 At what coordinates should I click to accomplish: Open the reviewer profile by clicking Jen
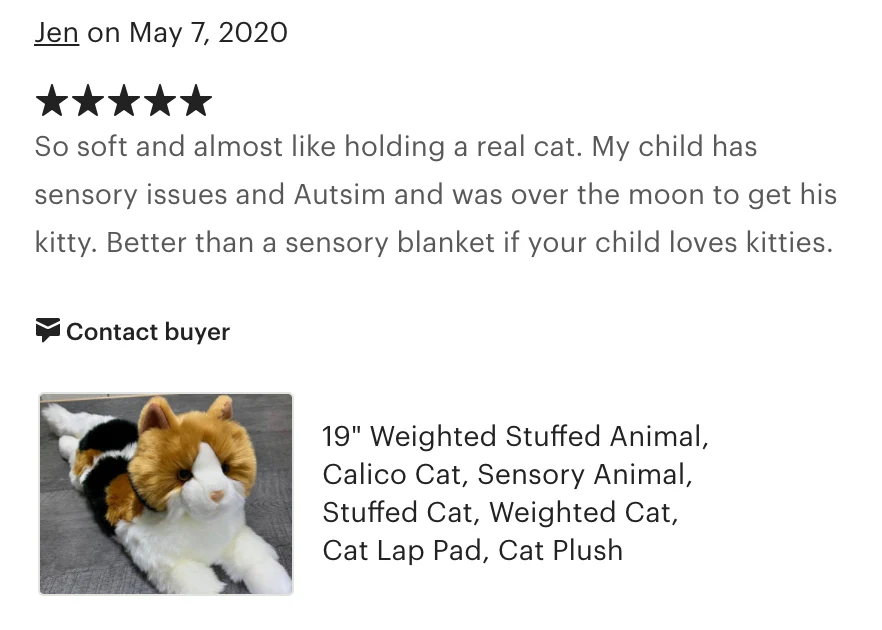tap(57, 32)
